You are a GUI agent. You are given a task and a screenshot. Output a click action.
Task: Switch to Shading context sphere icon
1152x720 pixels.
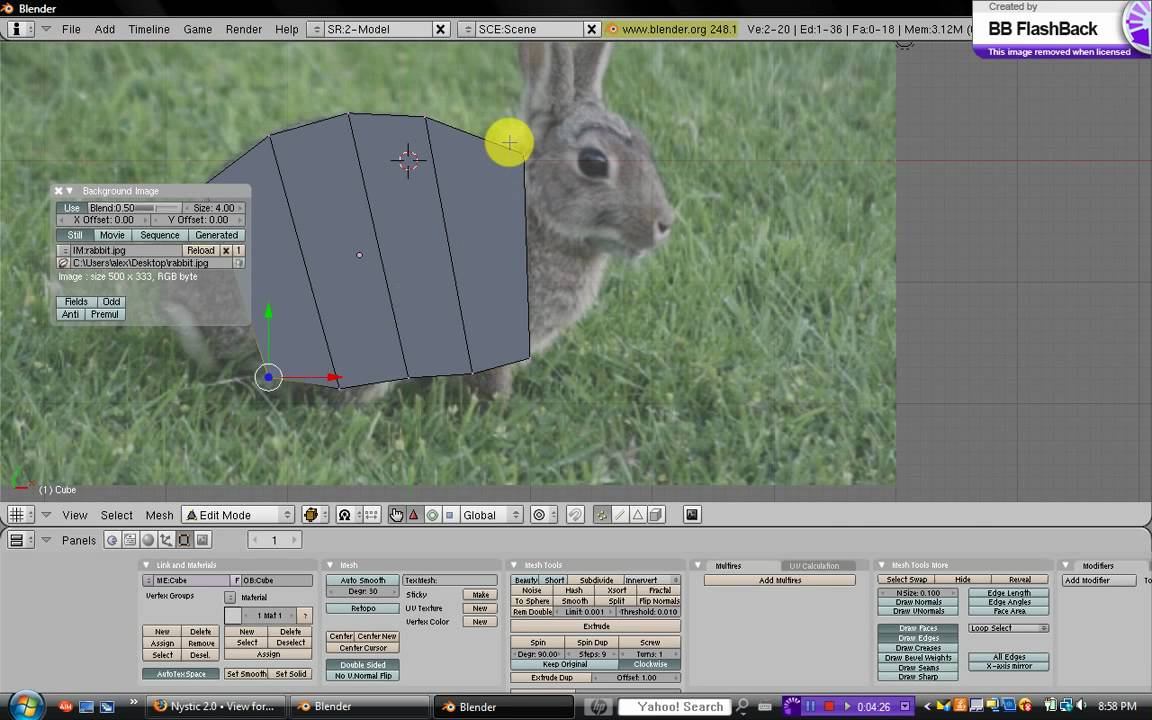tap(148, 540)
